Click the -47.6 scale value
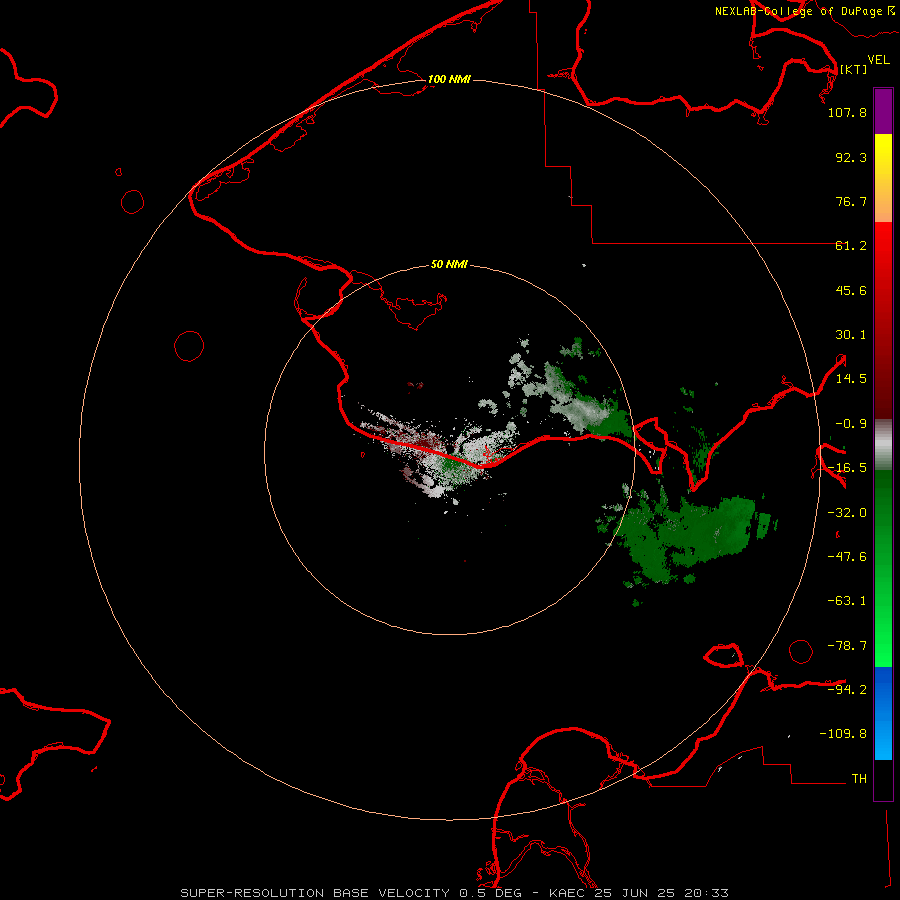The image size is (900, 900). [x=847, y=557]
